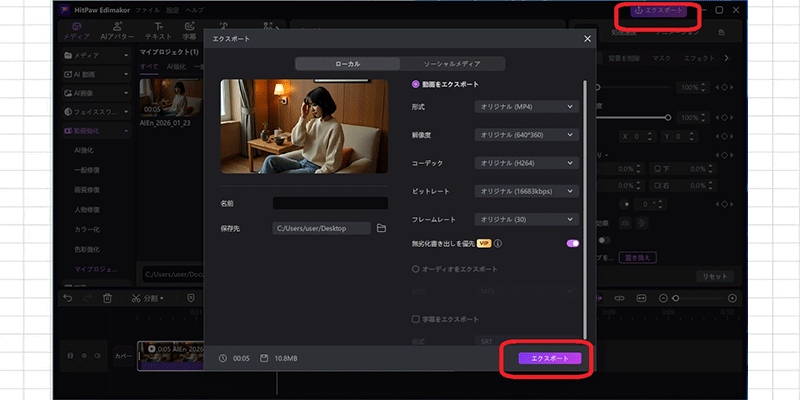This screenshot has width=800, height=400.
Task: Click the undo arrow in timeline toolbar
Action: tap(68, 298)
